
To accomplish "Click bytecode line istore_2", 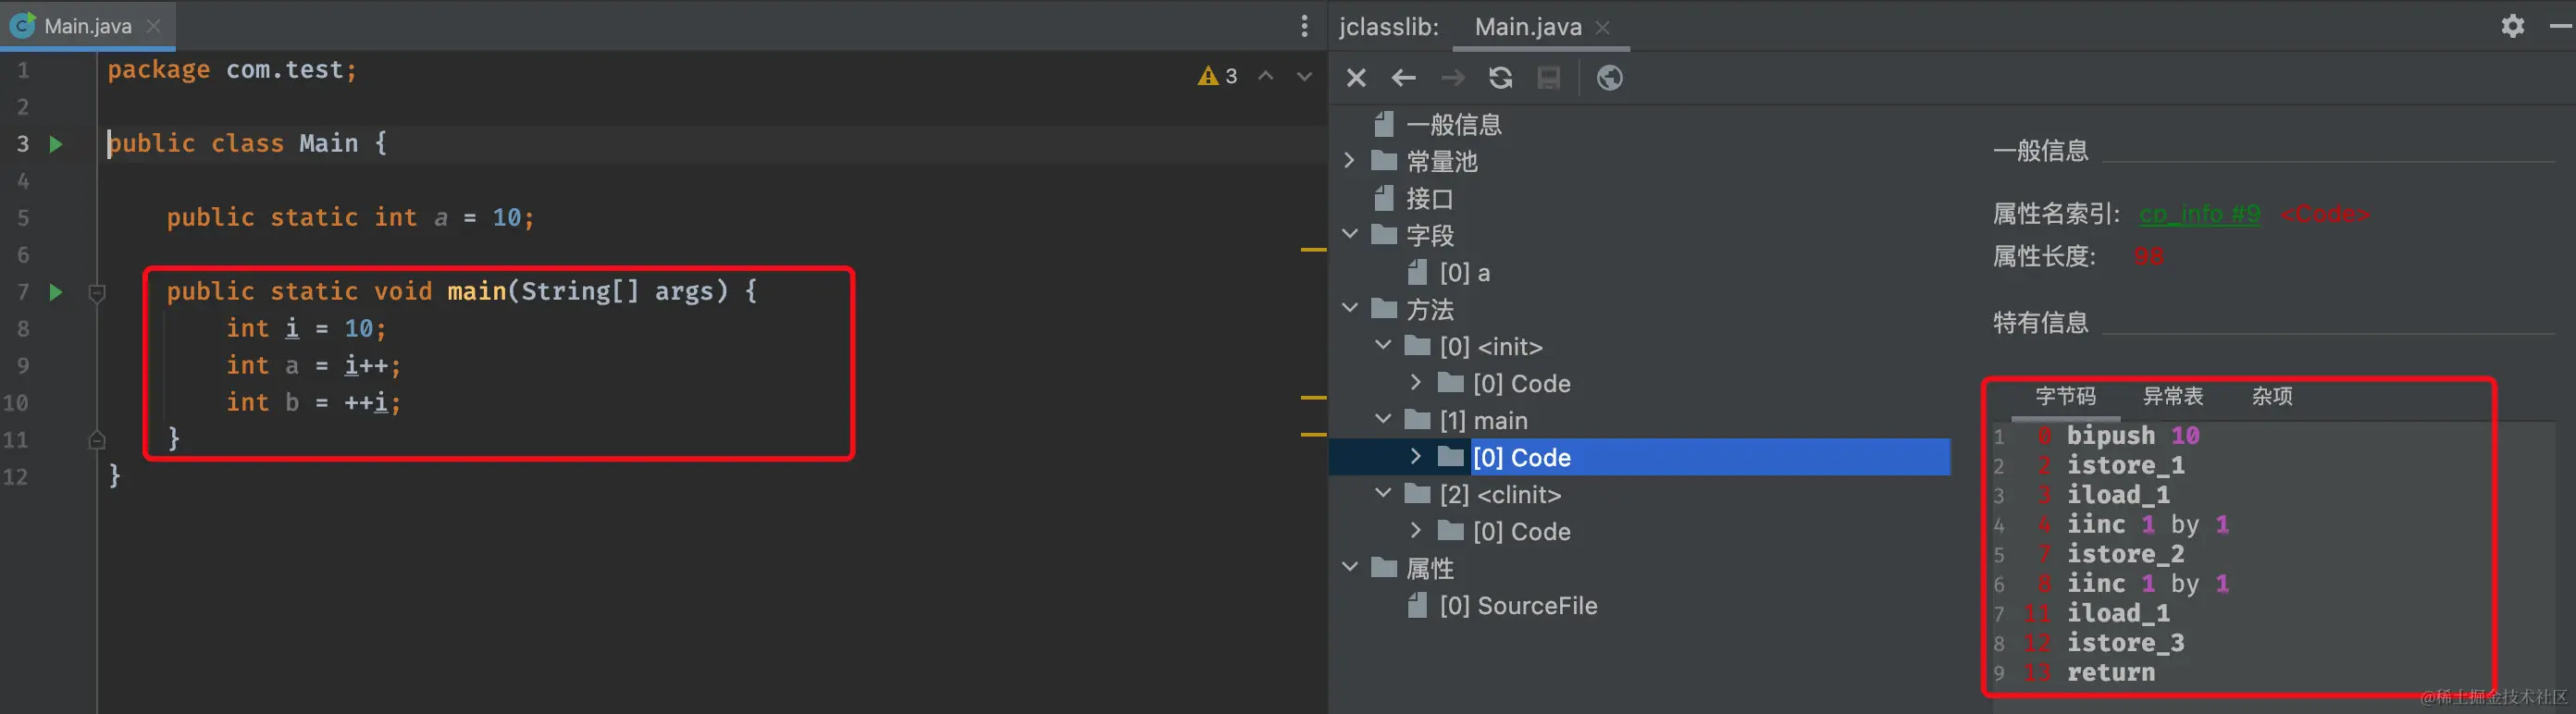I will tap(2125, 555).
